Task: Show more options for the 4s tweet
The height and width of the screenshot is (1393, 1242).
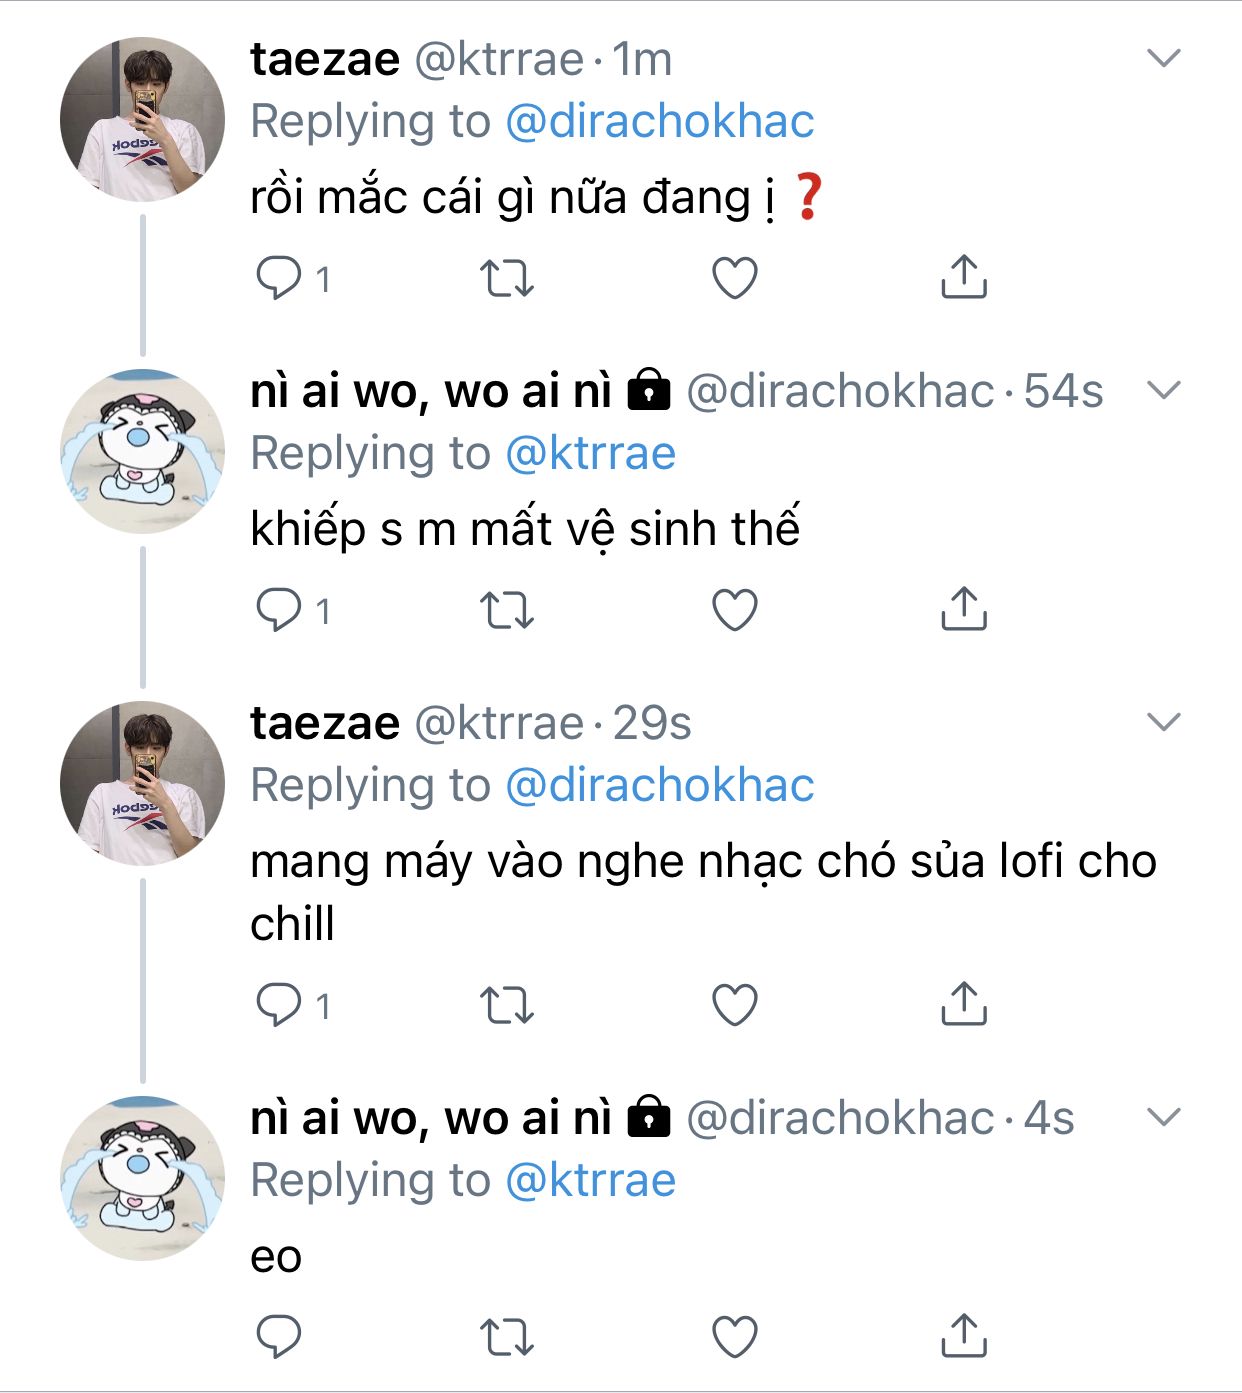Action: [1164, 1117]
